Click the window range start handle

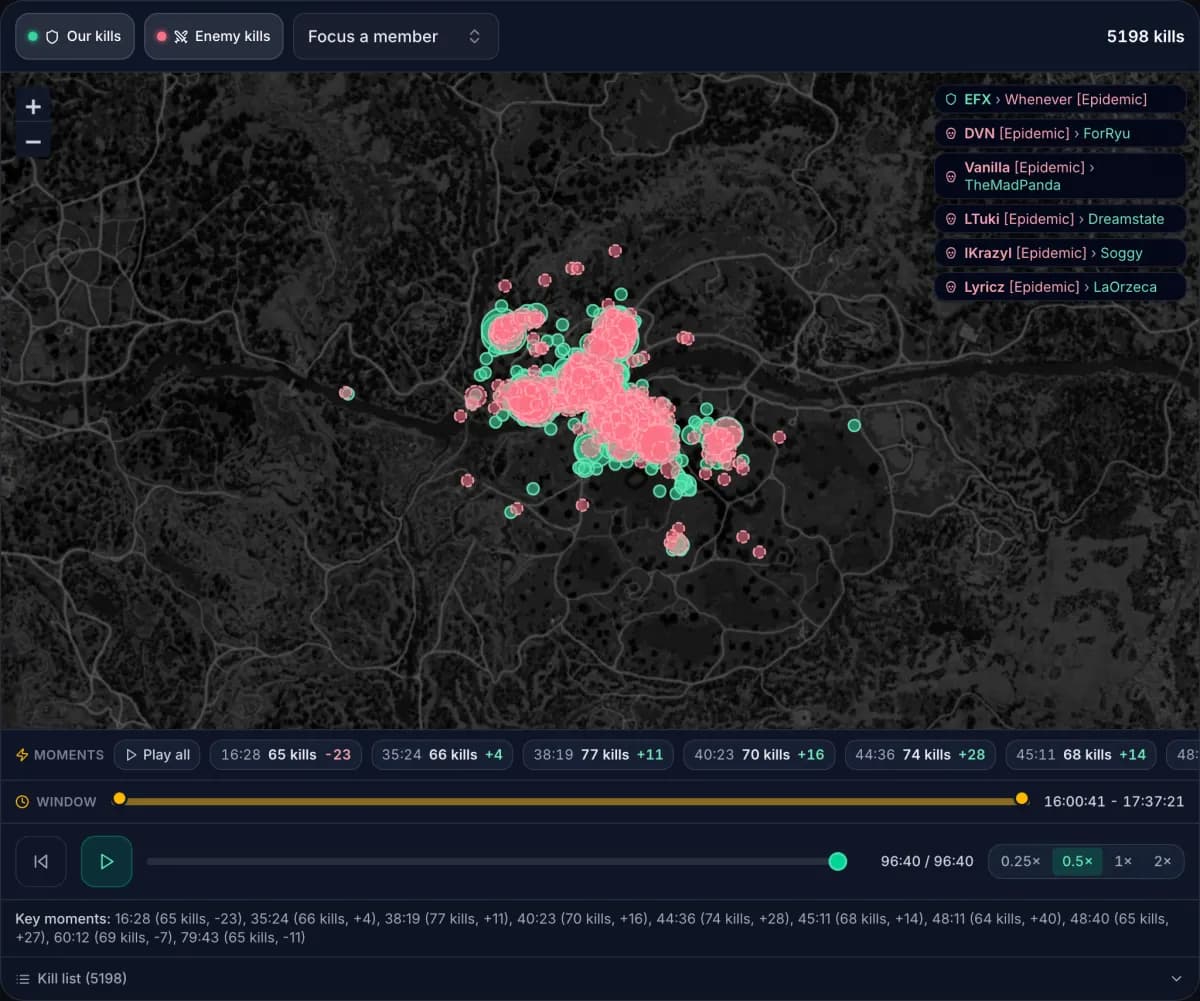click(120, 798)
